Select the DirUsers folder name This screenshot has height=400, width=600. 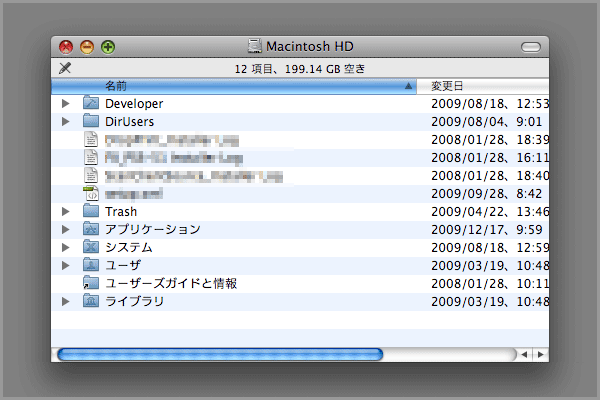tap(130, 122)
